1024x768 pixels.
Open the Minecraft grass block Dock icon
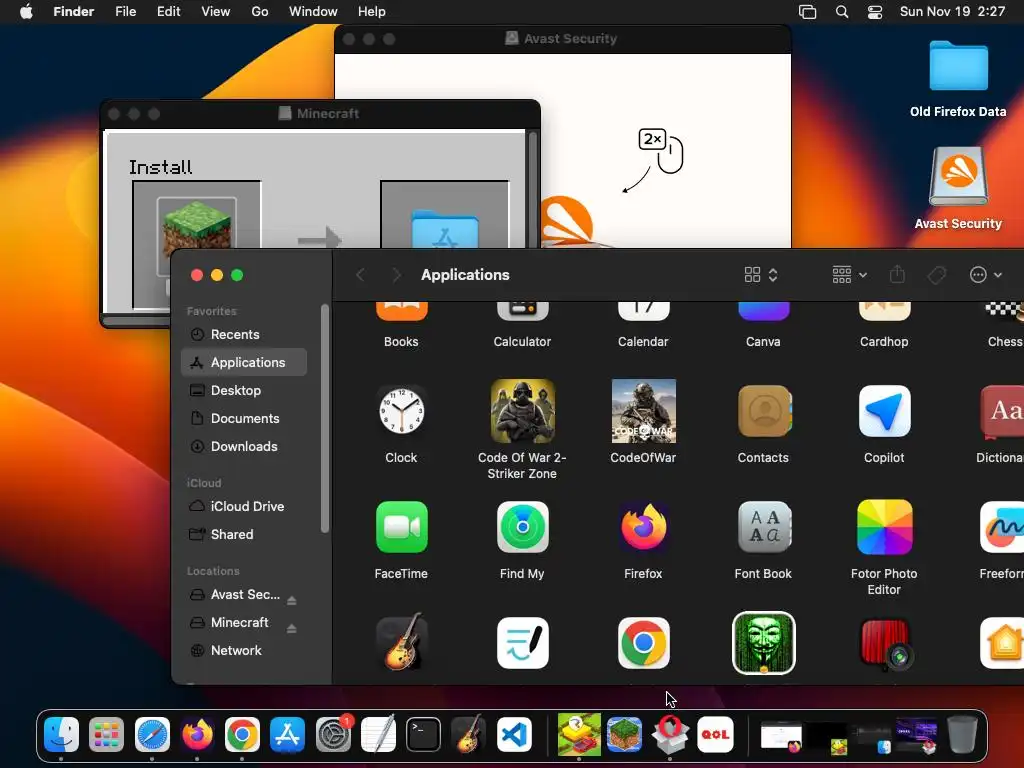(x=624, y=734)
